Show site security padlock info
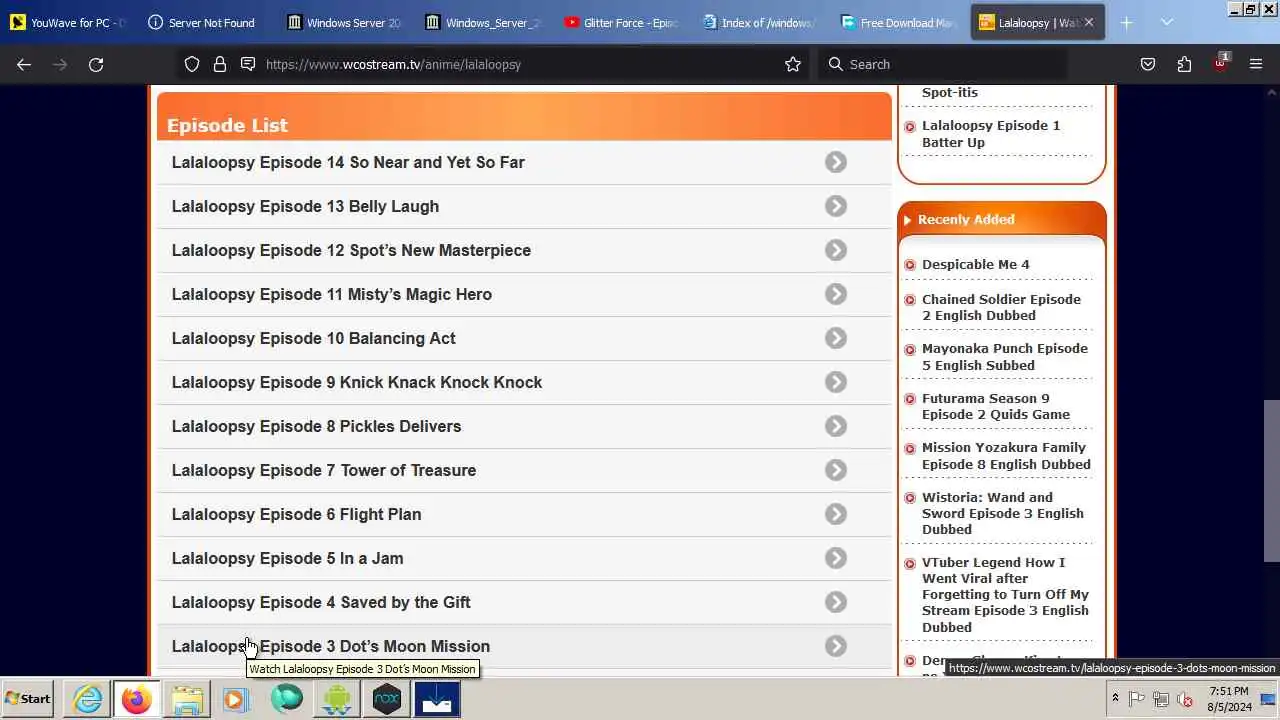 [x=220, y=64]
